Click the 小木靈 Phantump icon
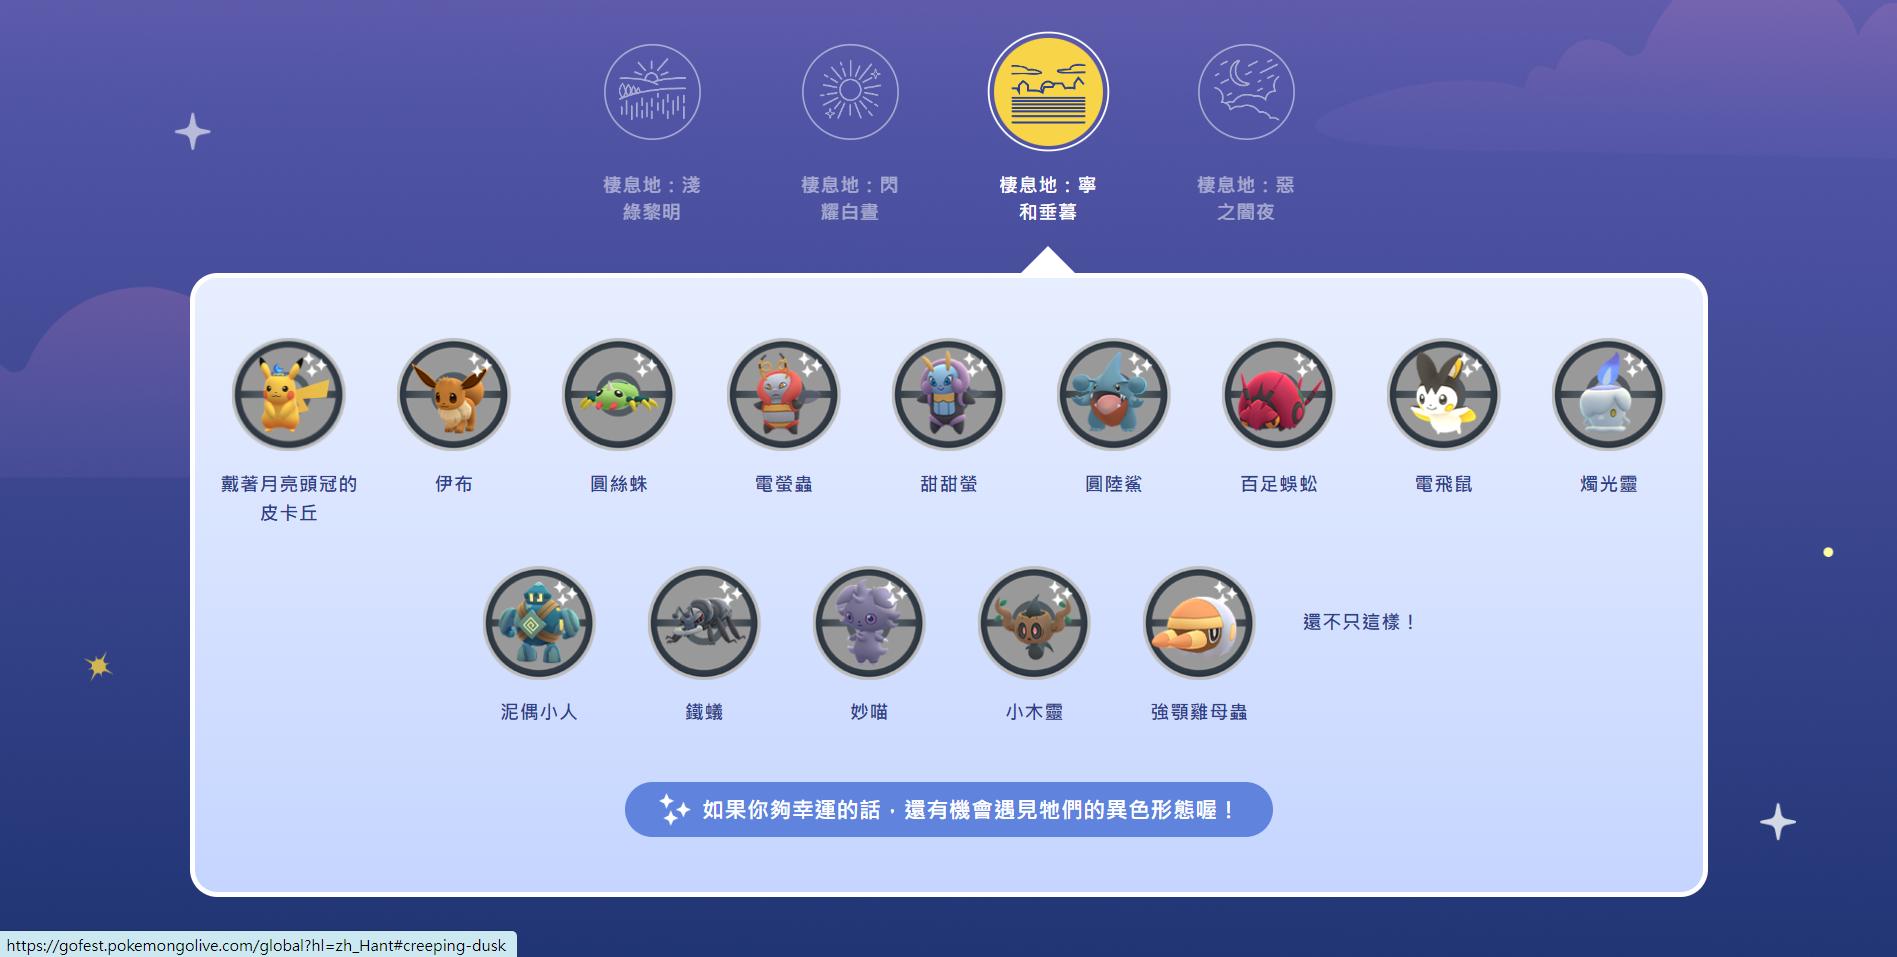 1034,623
